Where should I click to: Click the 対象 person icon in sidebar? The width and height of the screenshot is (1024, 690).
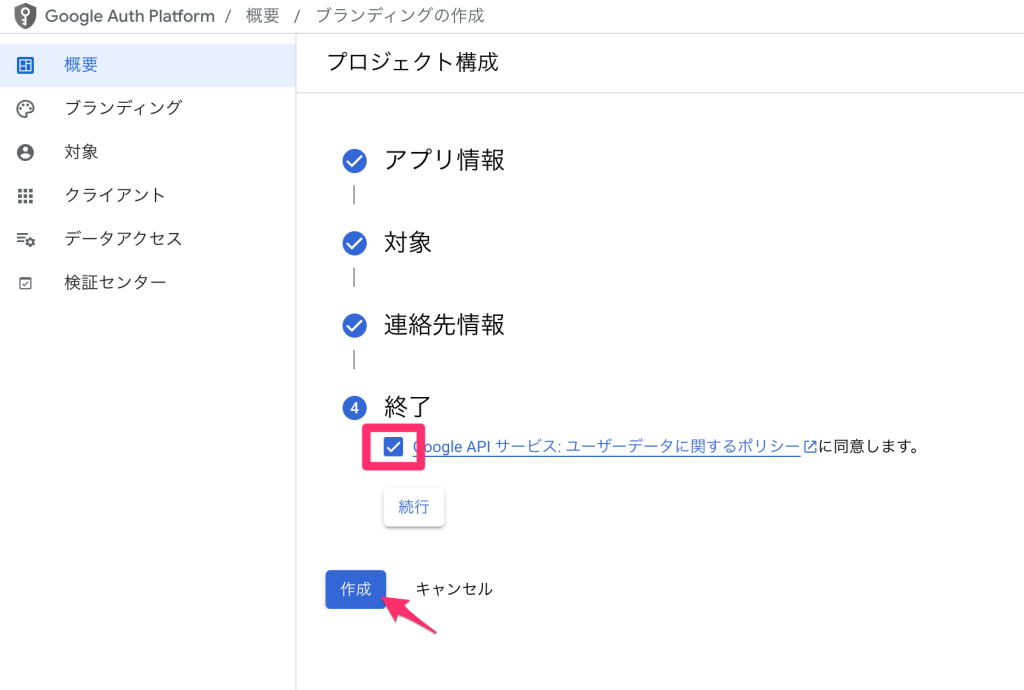(x=25, y=152)
